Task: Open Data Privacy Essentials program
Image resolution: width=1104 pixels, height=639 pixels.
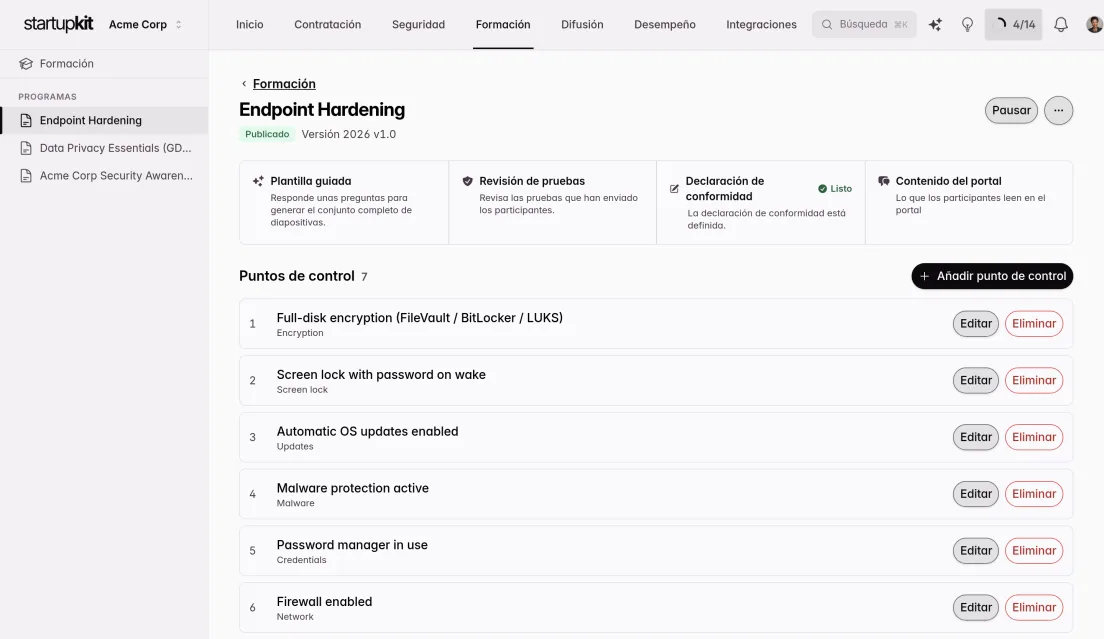Action: coord(104,148)
